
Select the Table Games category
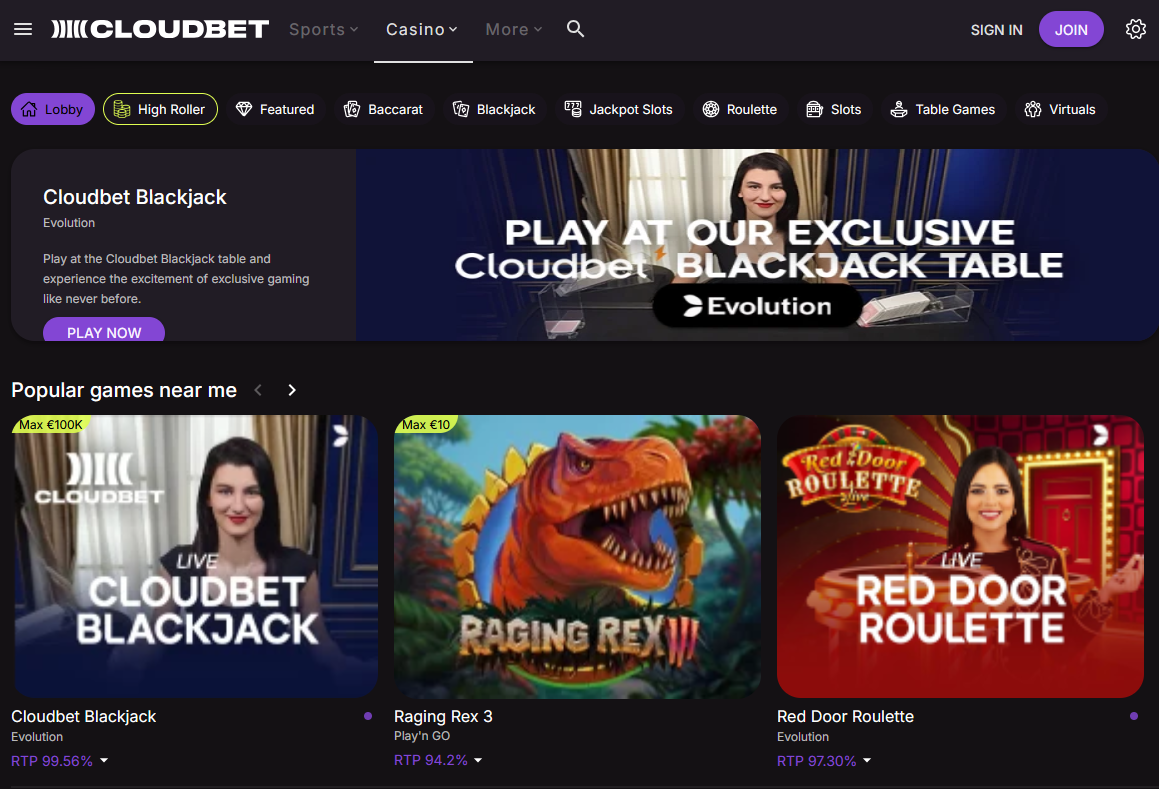(943, 109)
